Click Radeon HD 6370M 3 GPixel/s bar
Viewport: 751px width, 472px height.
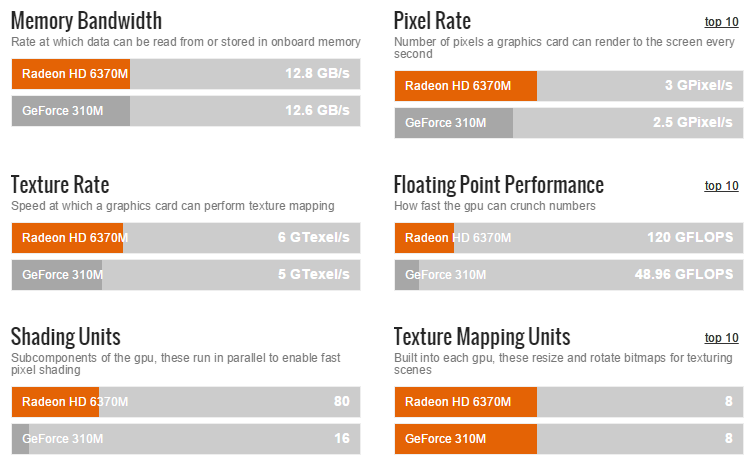point(569,86)
